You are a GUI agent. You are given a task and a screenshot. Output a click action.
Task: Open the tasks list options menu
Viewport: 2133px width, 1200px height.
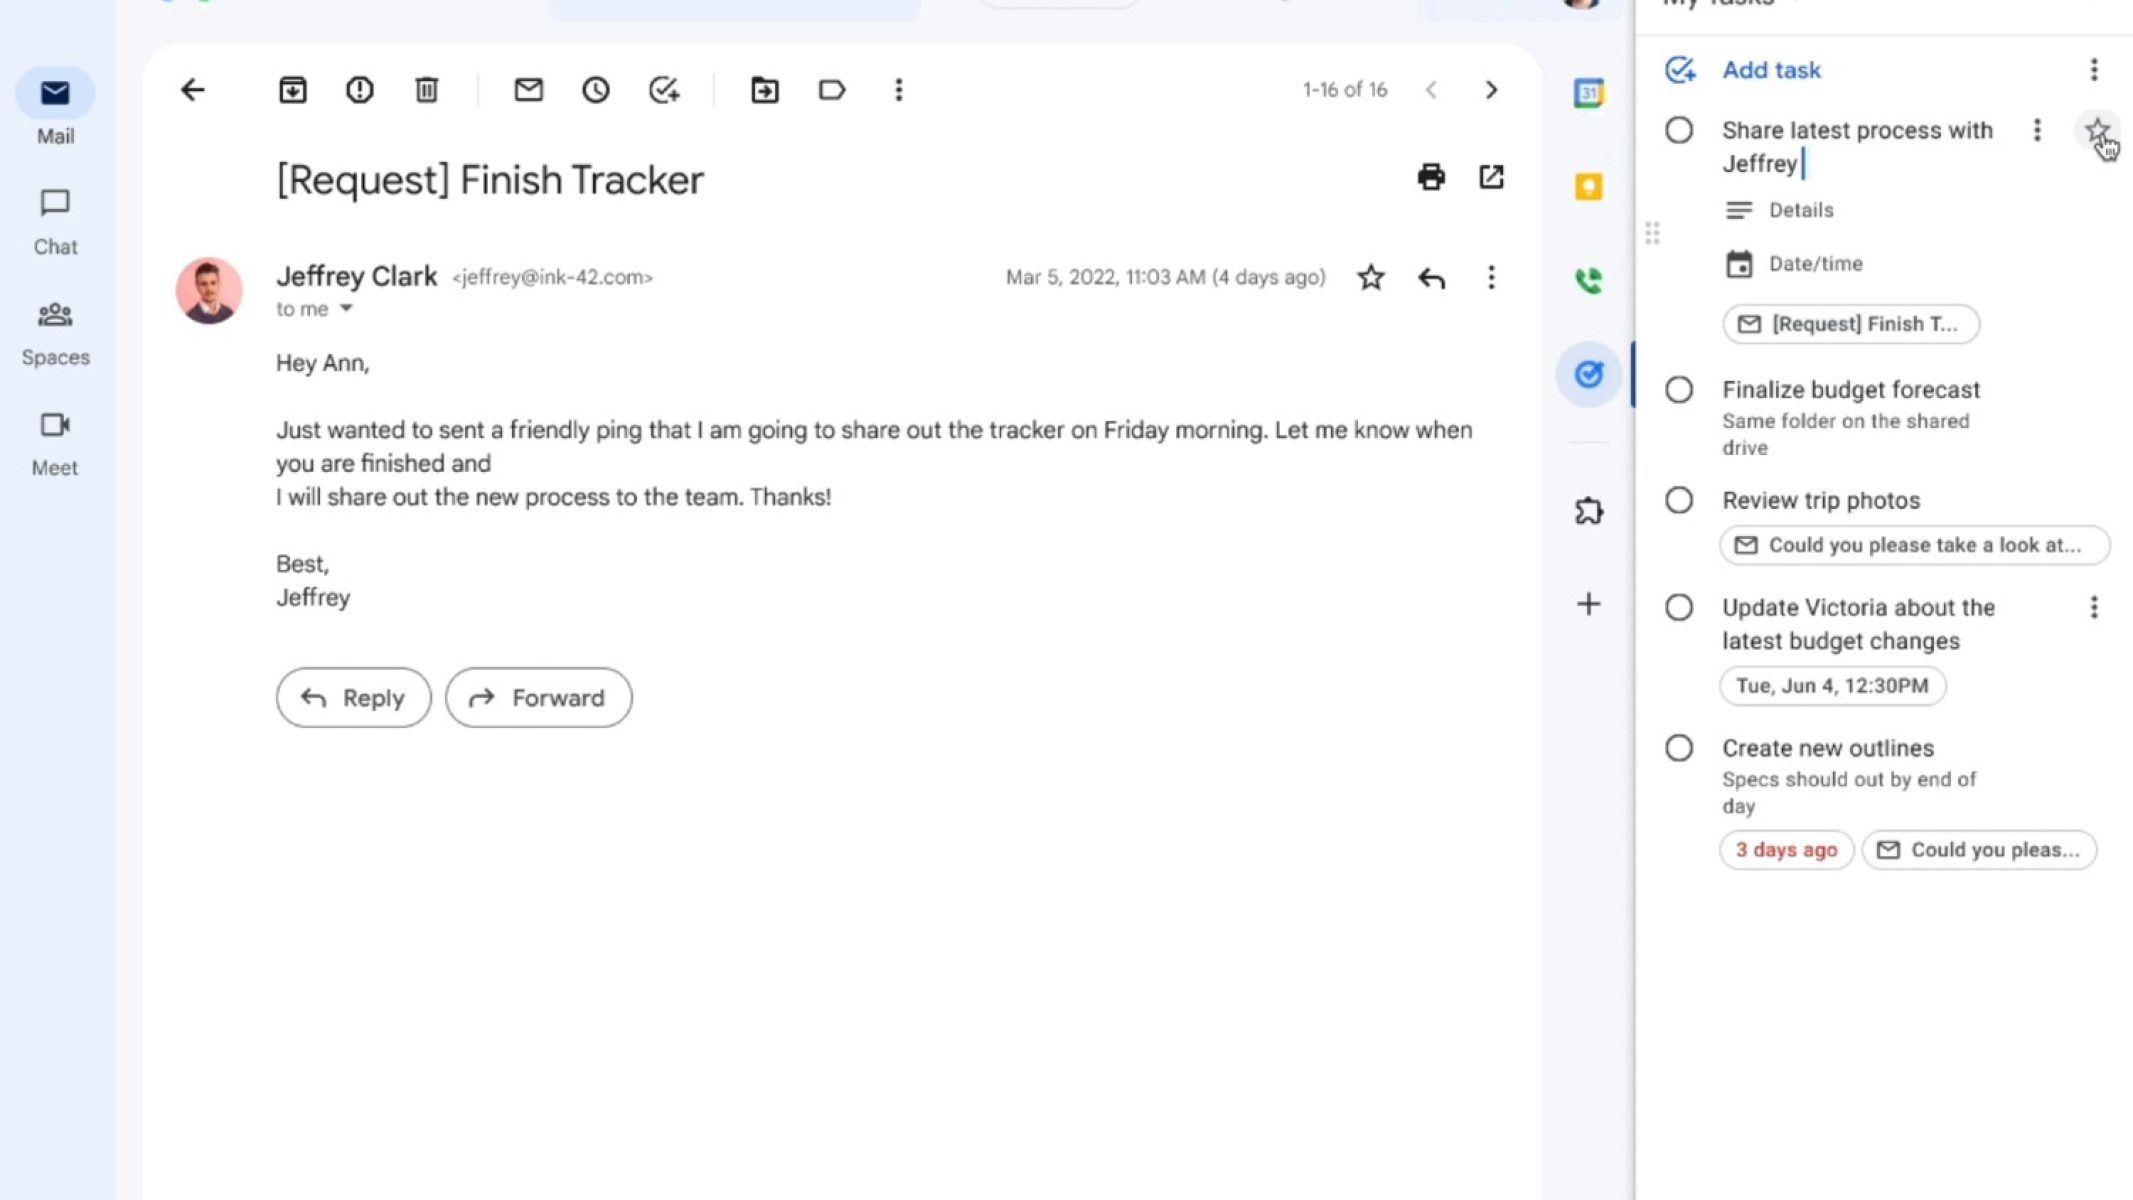[x=2093, y=70]
